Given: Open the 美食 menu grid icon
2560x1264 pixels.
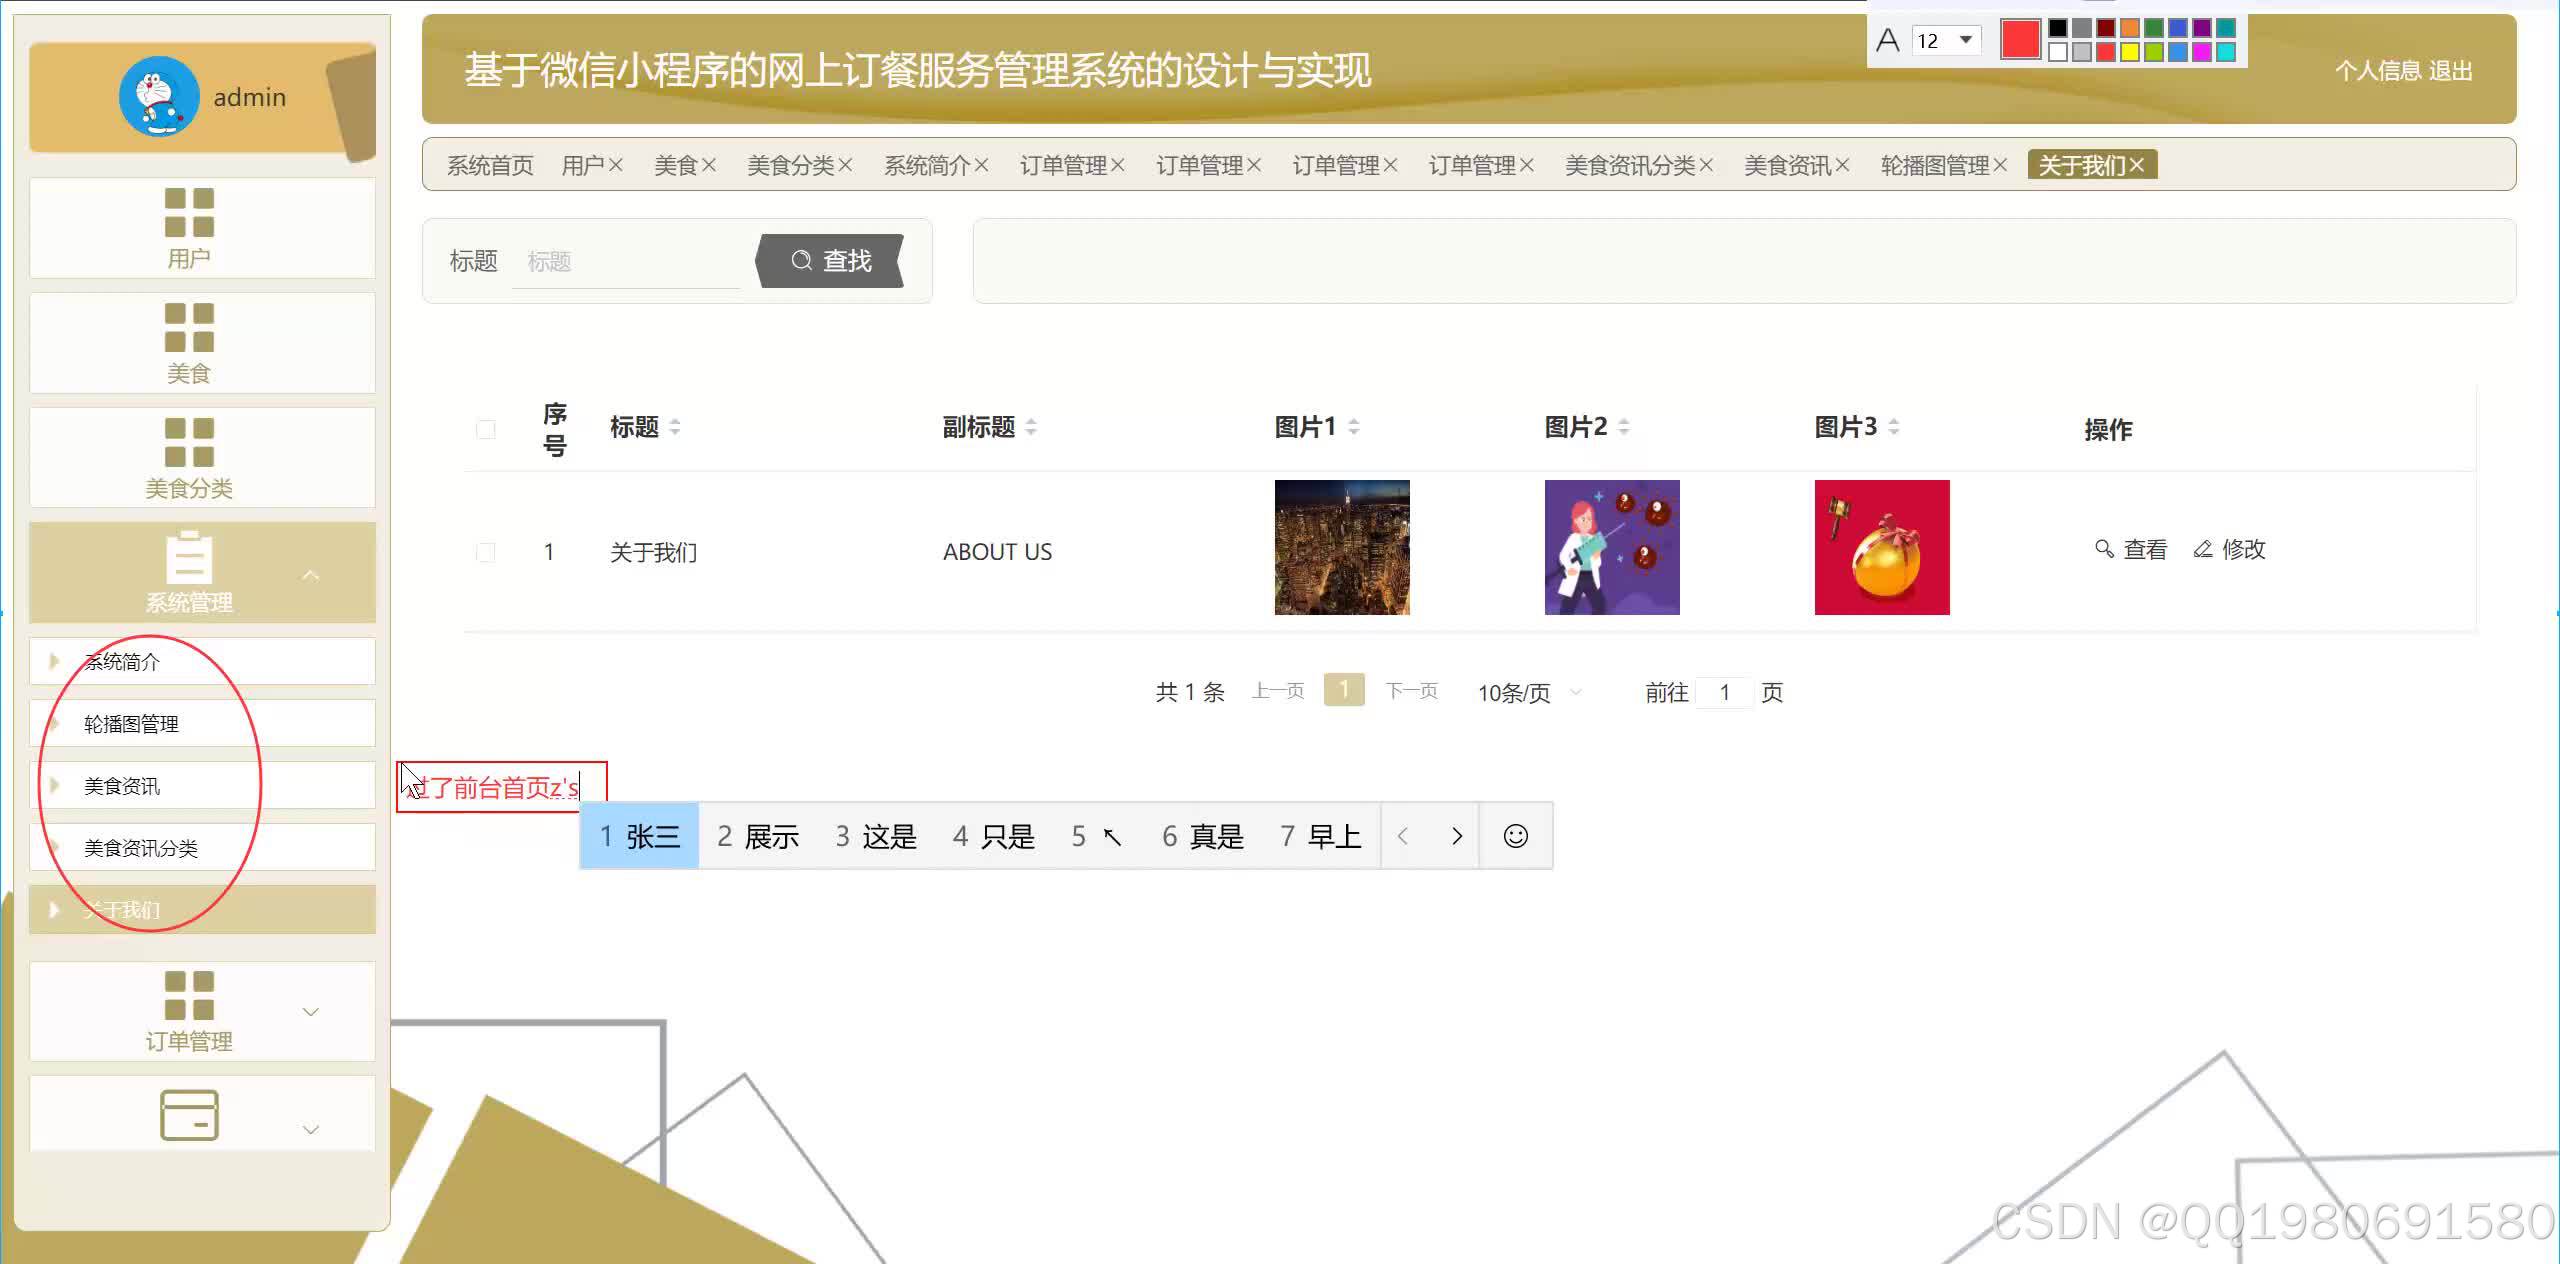Looking at the screenshot, I should pos(189,327).
